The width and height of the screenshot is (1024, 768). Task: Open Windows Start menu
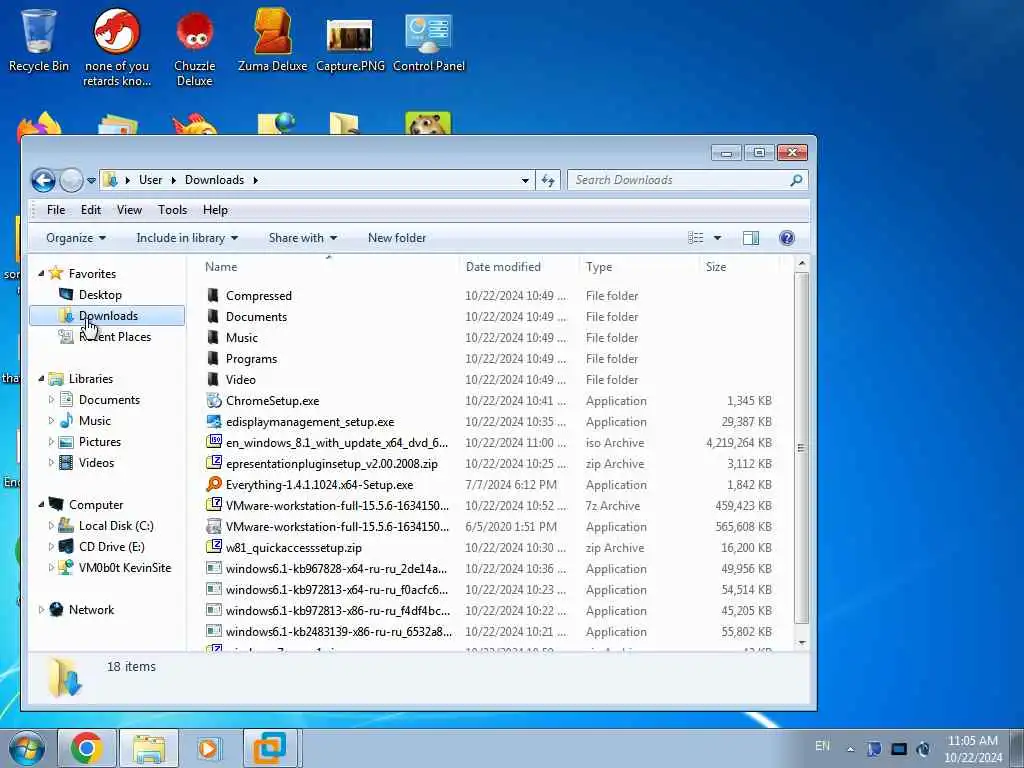27,748
